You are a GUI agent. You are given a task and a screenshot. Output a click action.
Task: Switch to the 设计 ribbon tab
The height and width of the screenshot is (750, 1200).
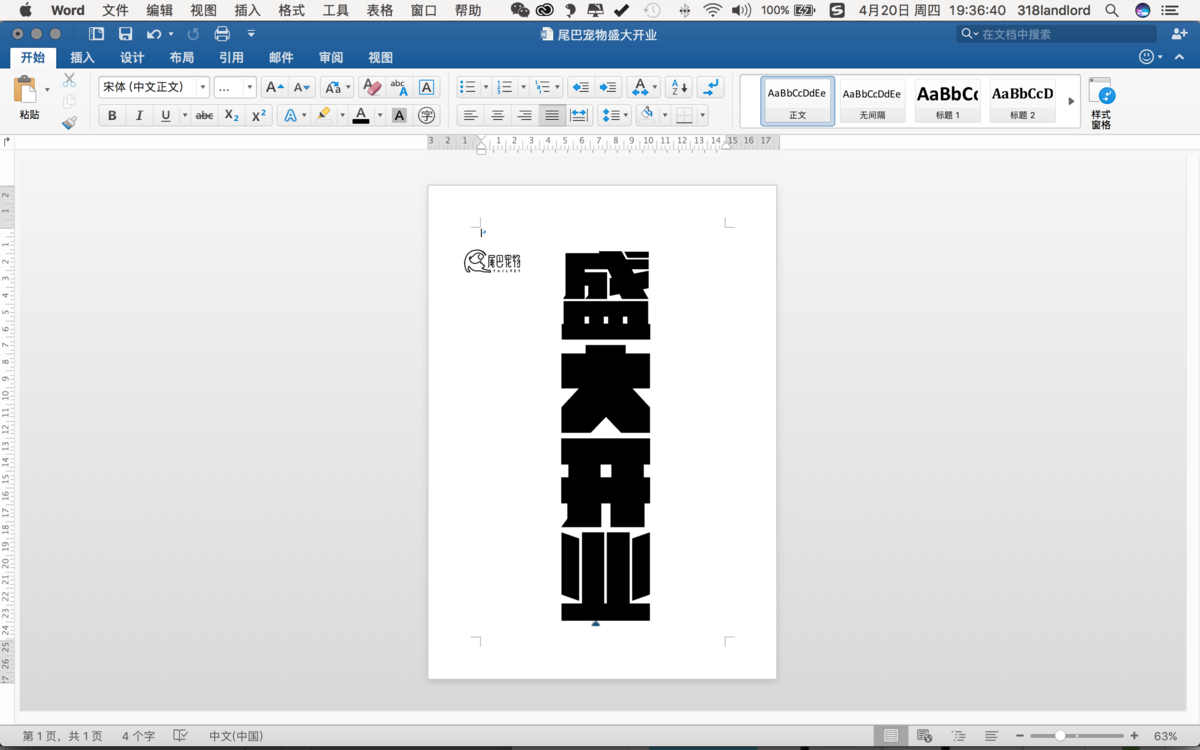tap(132, 57)
